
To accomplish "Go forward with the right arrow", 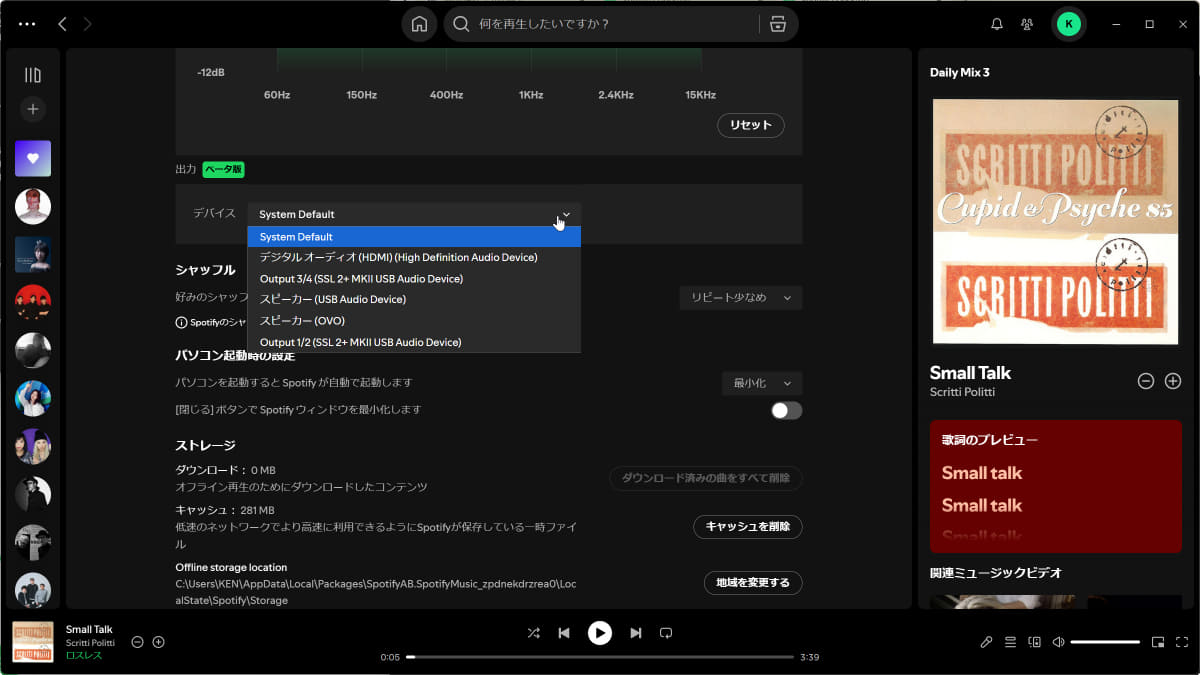I will coord(88,24).
